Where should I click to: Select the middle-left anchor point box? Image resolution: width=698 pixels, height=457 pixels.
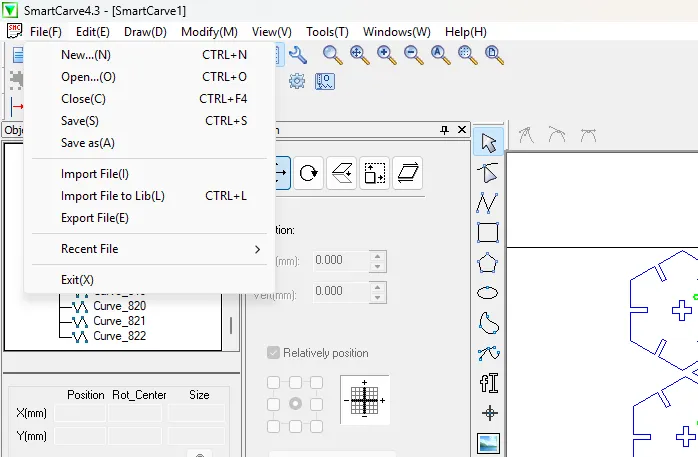pyautogui.click(x=273, y=404)
